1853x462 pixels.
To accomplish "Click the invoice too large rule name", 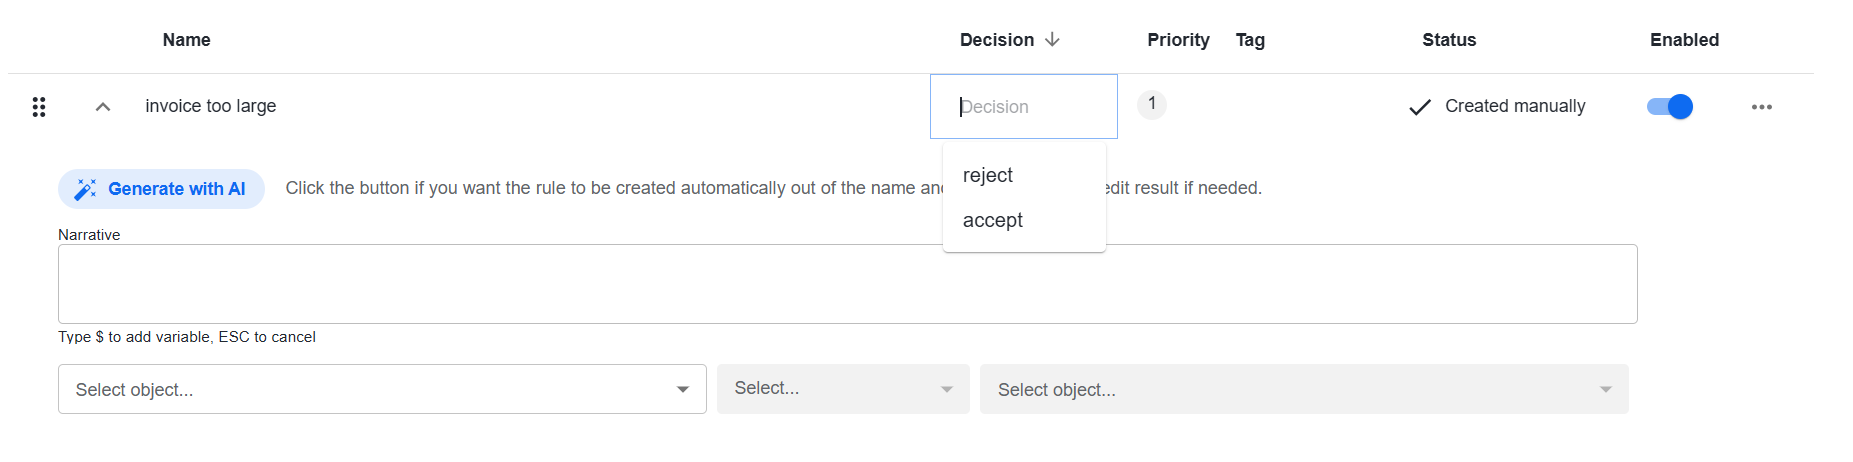I will pos(211,106).
